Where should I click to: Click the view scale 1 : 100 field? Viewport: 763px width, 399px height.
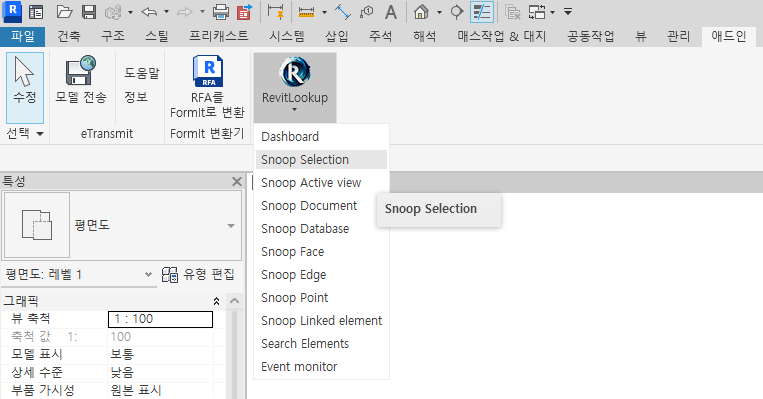pos(160,319)
